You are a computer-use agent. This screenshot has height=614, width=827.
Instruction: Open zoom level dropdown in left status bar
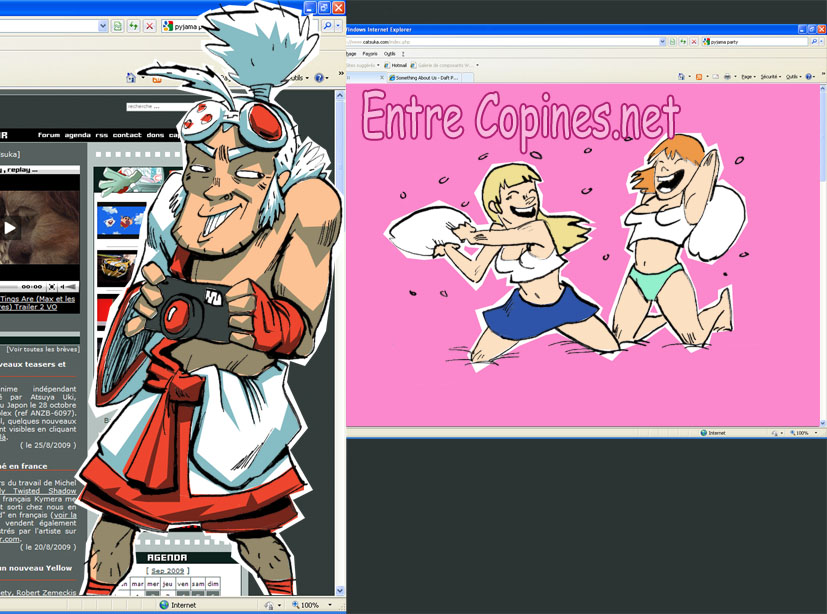[x=330, y=605]
